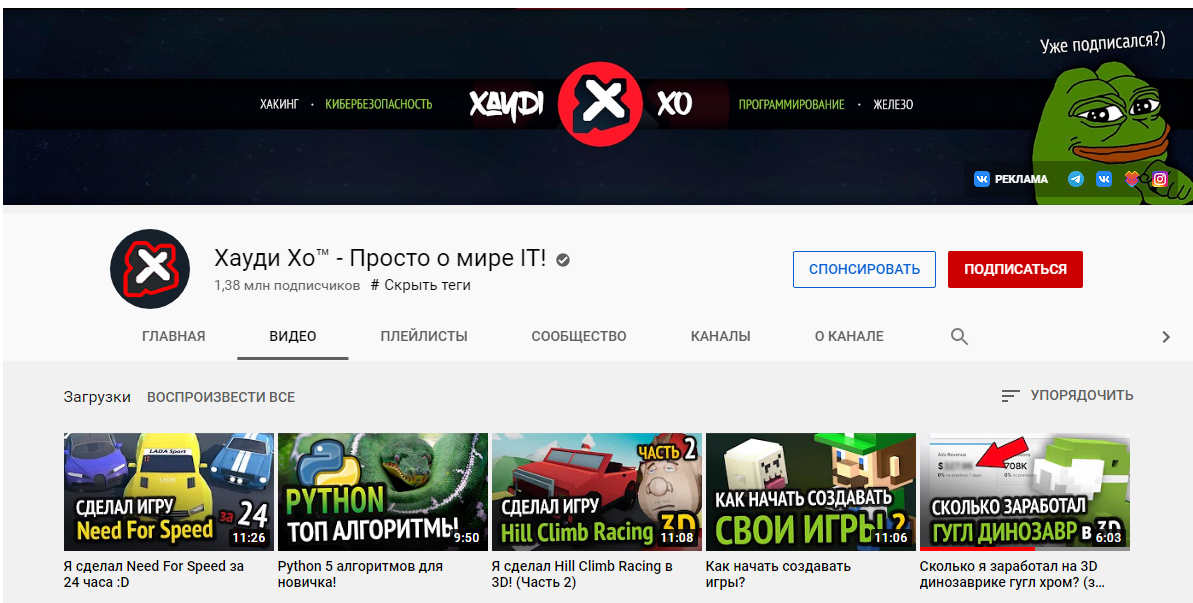The width and height of the screenshot is (1193, 603).
Task: Click the Загрузки section heading
Action: [97, 397]
